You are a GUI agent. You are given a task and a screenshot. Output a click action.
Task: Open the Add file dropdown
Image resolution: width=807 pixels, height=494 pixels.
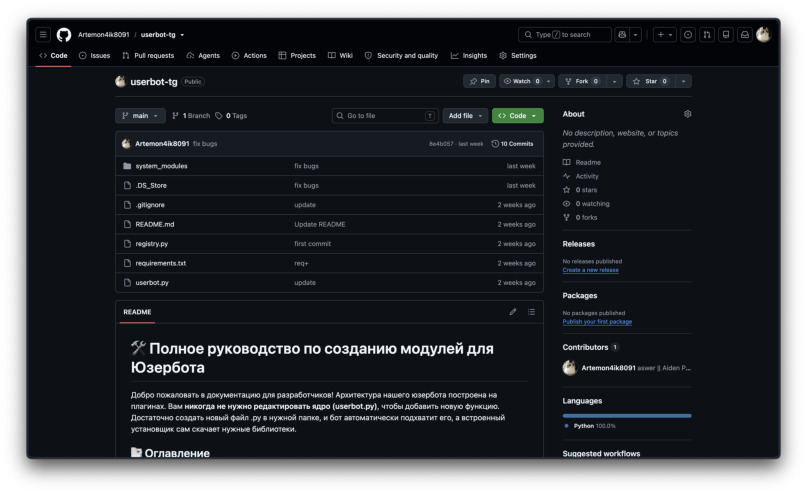click(x=465, y=116)
